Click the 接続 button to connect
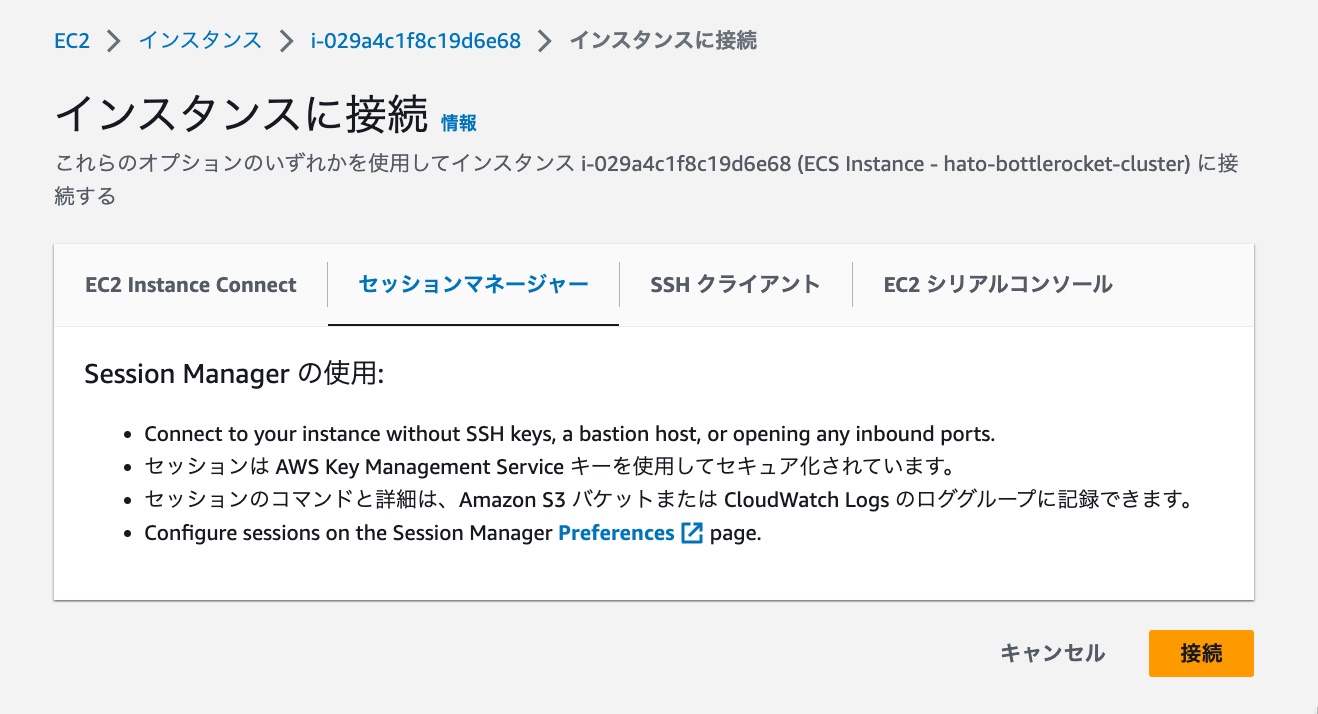Screen dimensions: 1318x714 click(x=1200, y=653)
